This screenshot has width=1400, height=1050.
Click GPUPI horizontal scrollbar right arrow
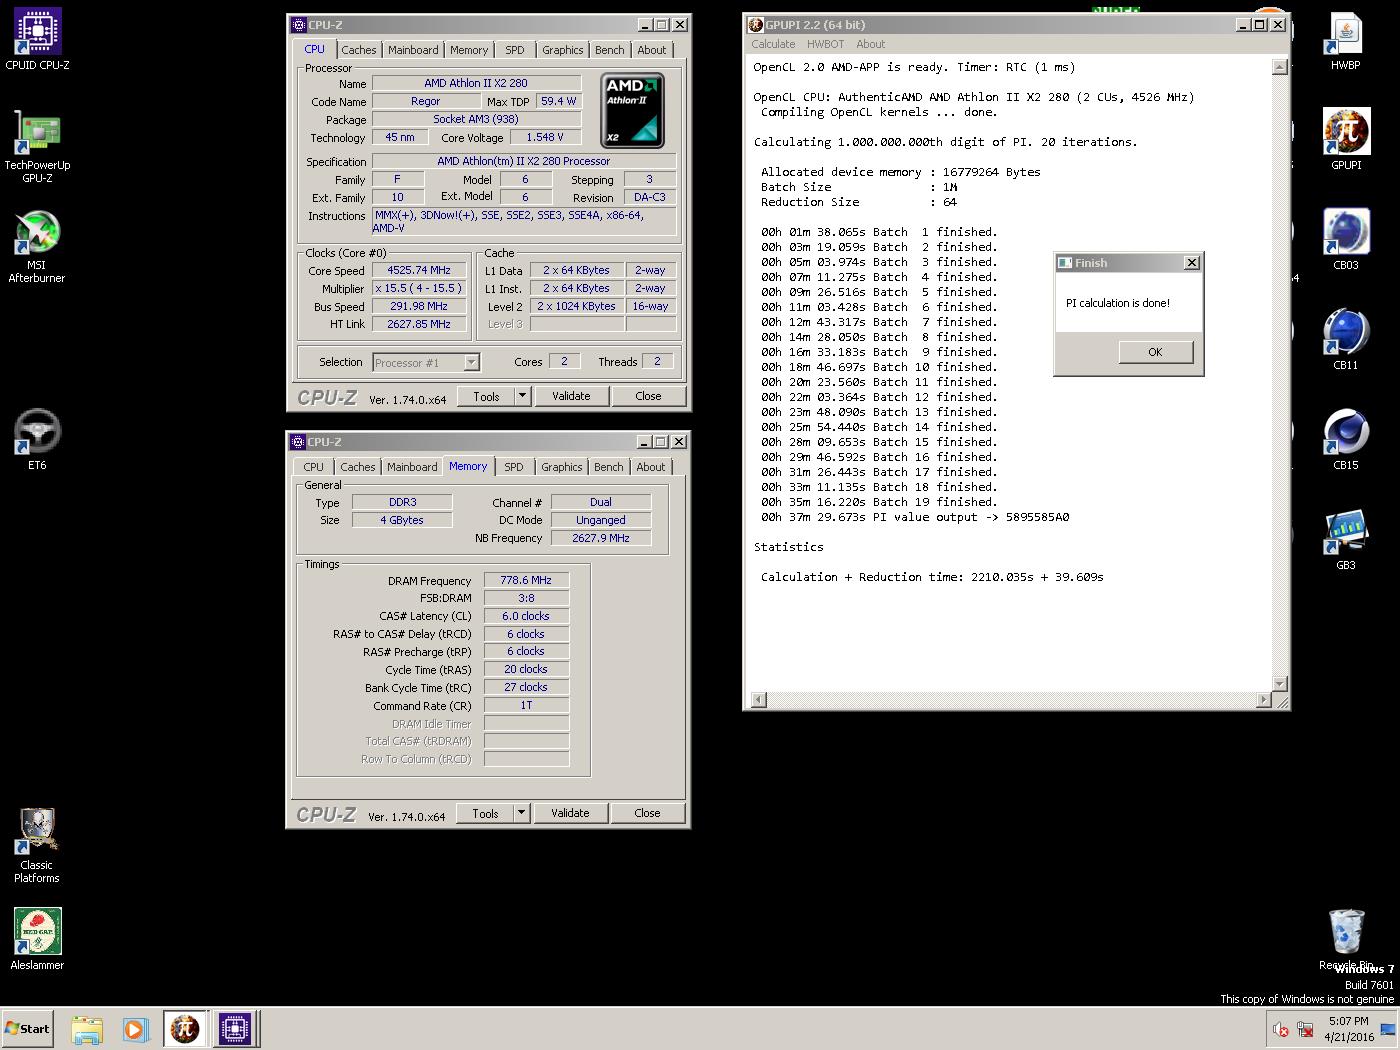1264,700
